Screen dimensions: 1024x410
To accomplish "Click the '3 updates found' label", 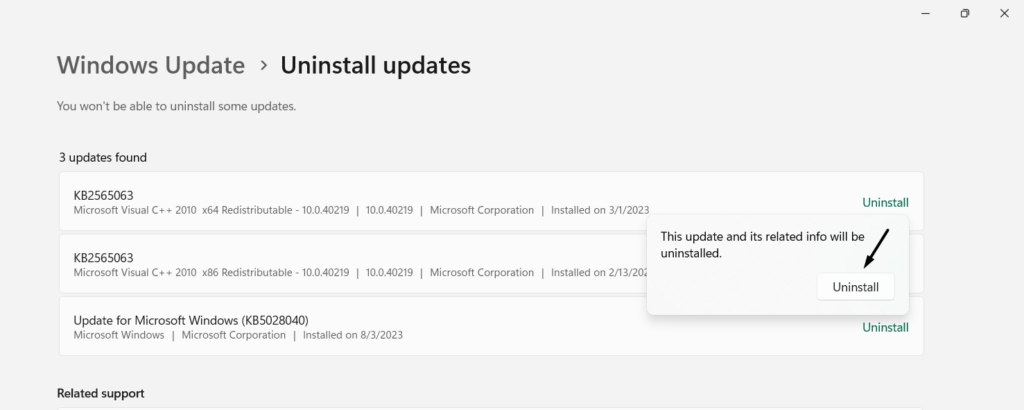I will (102, 157).
